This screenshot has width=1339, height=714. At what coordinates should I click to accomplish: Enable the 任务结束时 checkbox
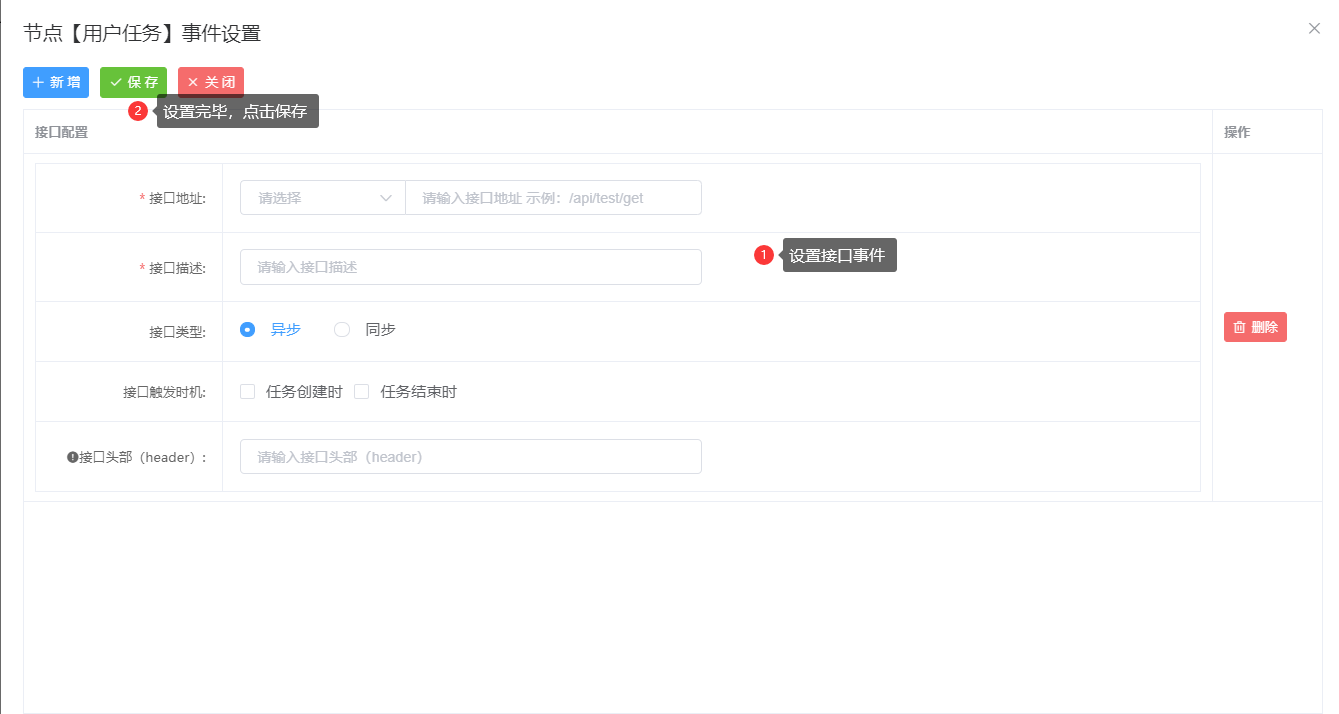(x=362, y=392)
